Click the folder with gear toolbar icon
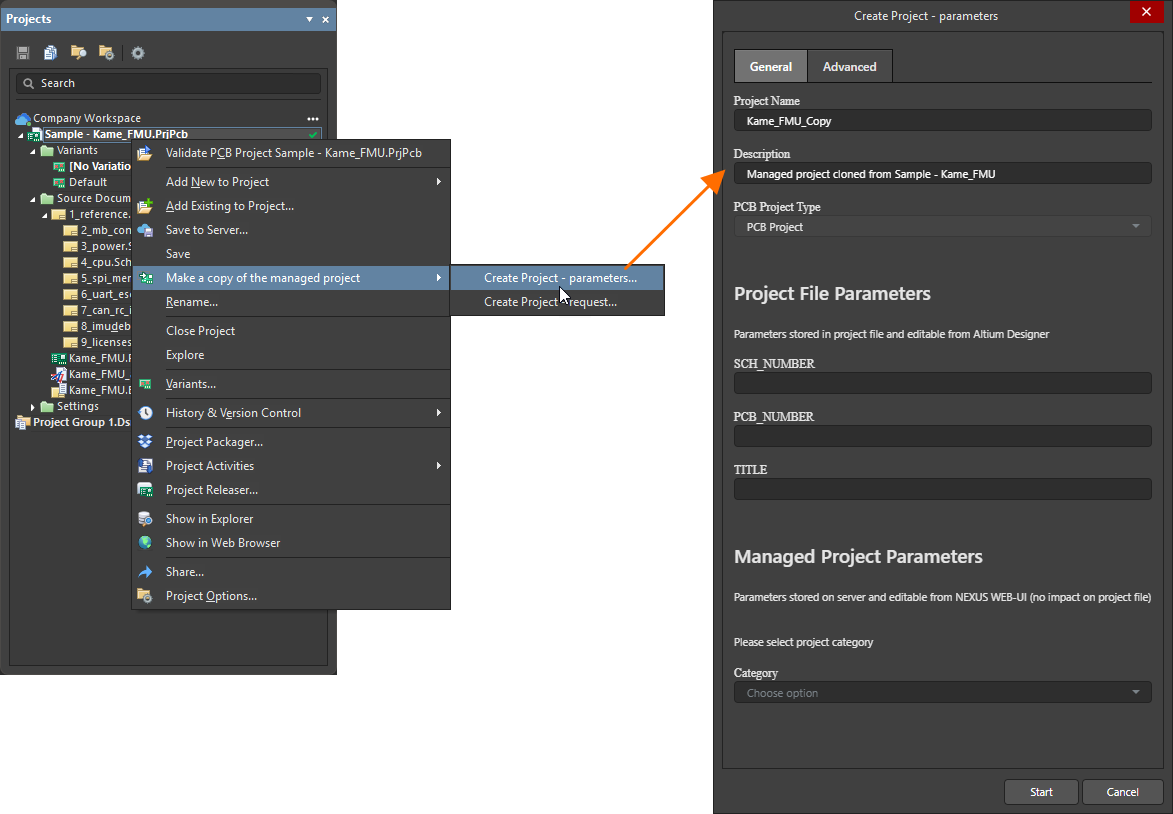 [106, 53]
